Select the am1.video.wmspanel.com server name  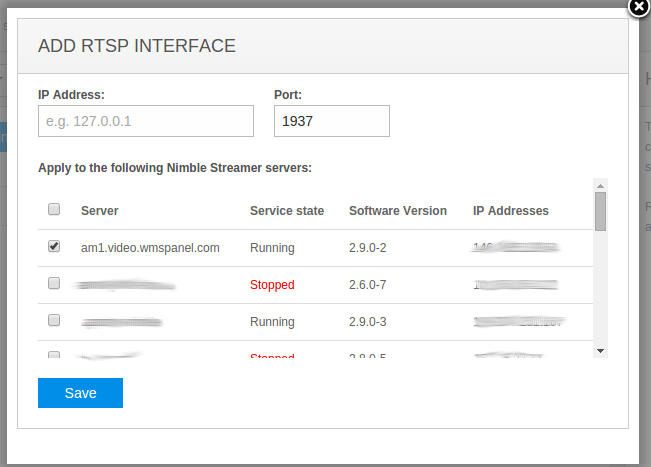tap(150, 248)
